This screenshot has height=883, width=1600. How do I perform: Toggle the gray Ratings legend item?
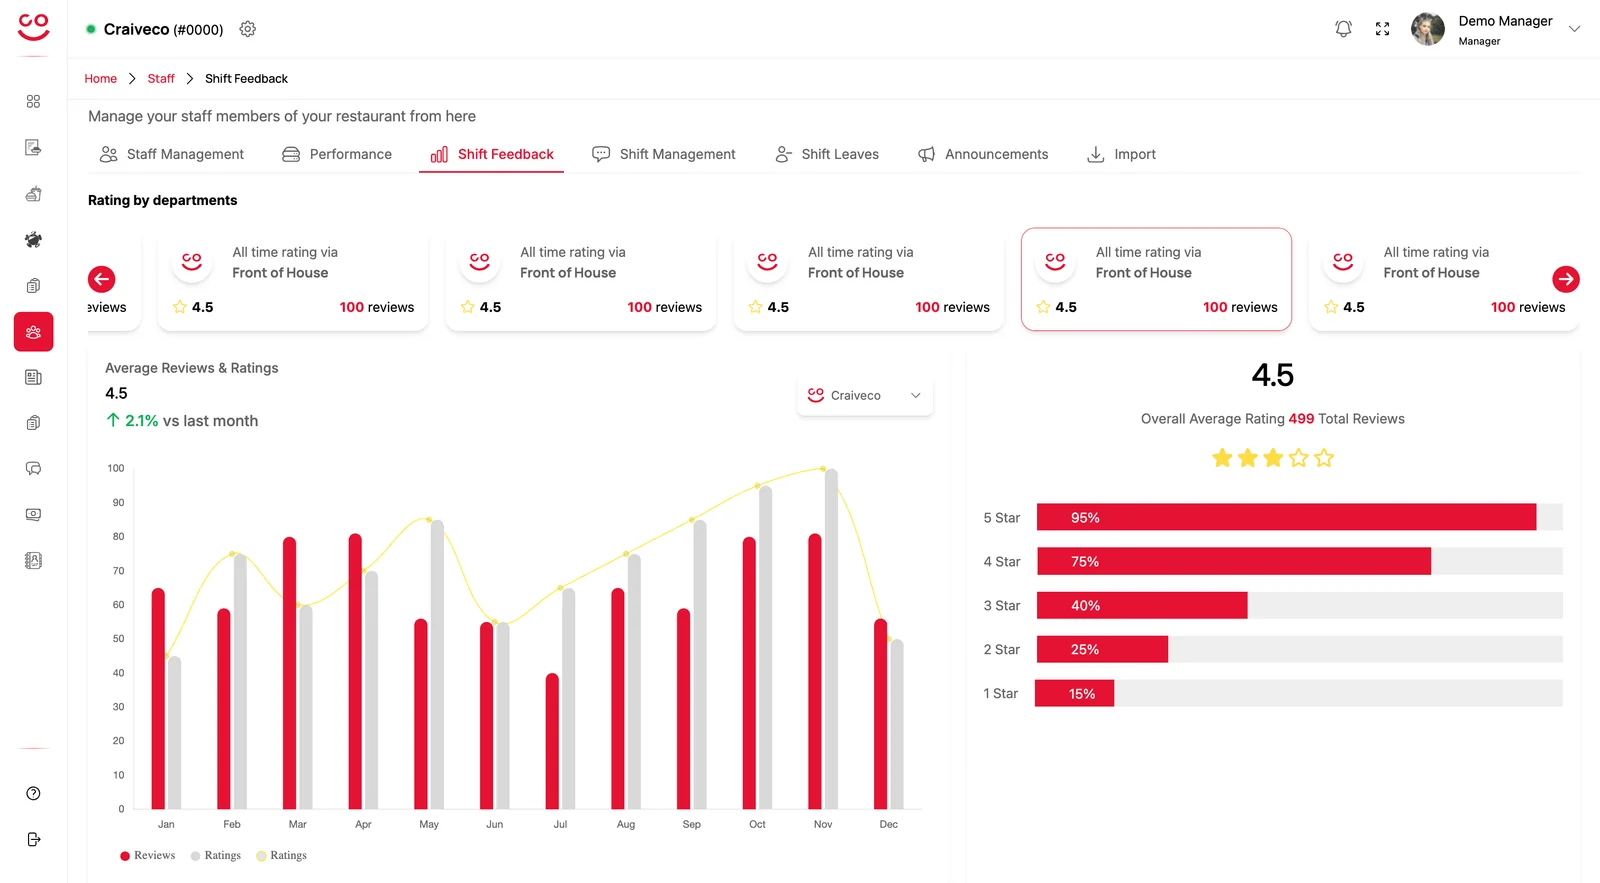[216, 856]
